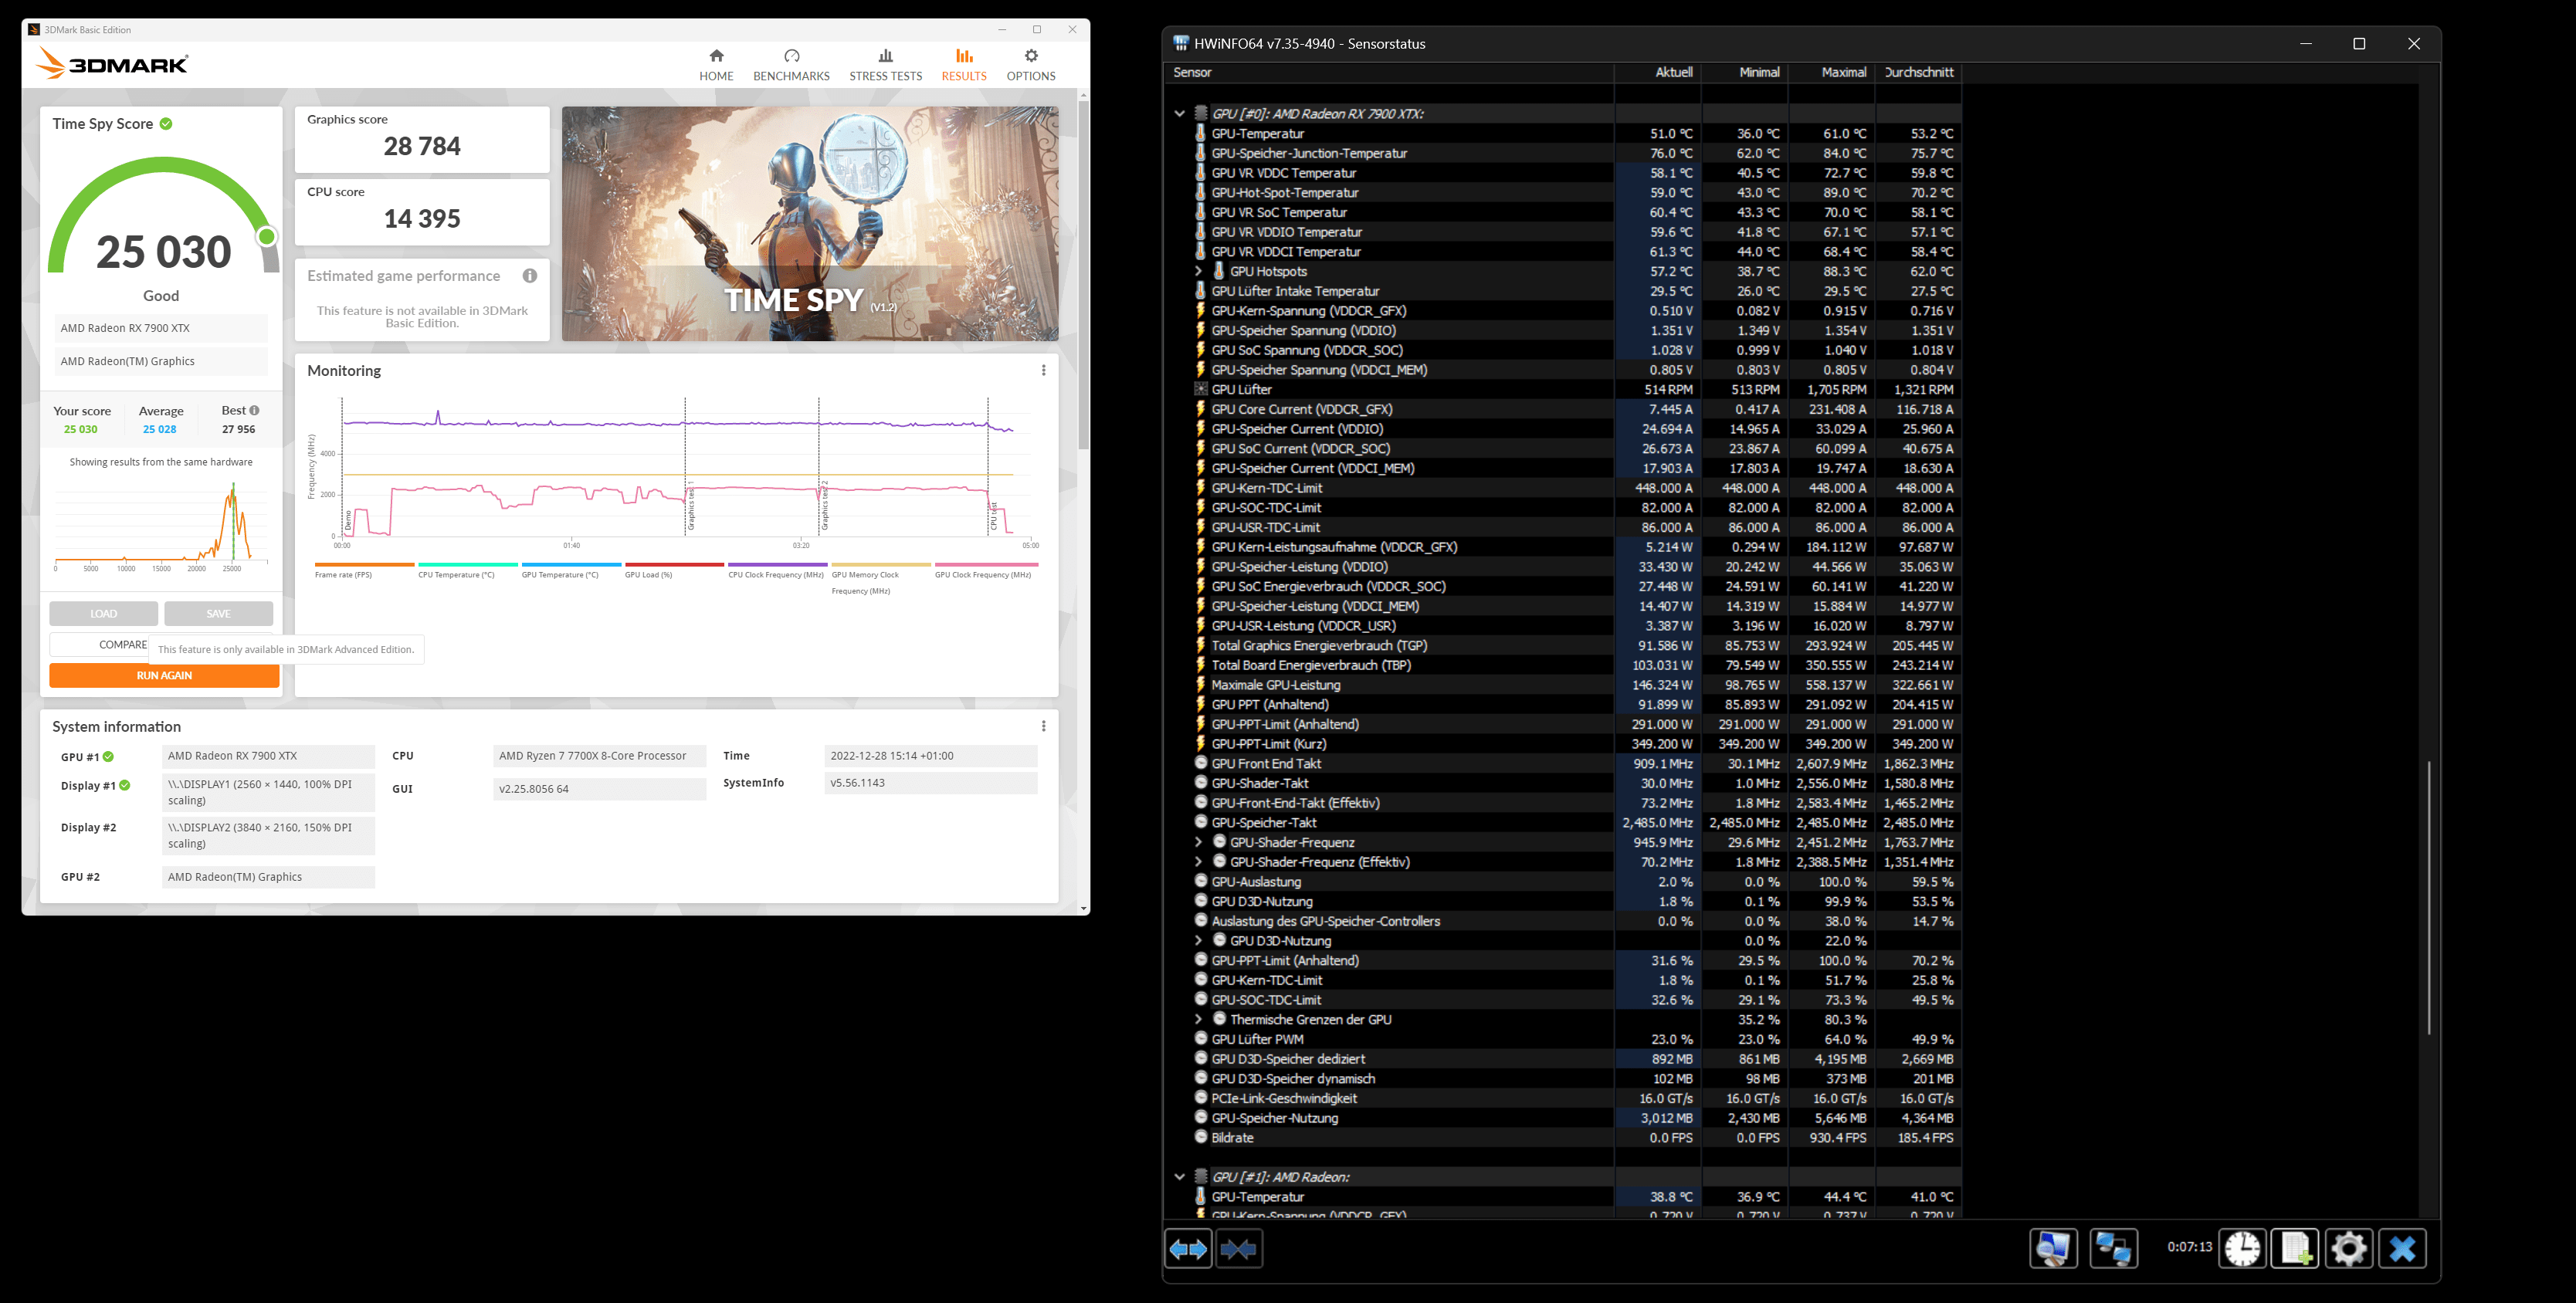The image size is (2576, 1303).
Task: Click the green check next to Time Spy Score
Action: coord(166,124)
